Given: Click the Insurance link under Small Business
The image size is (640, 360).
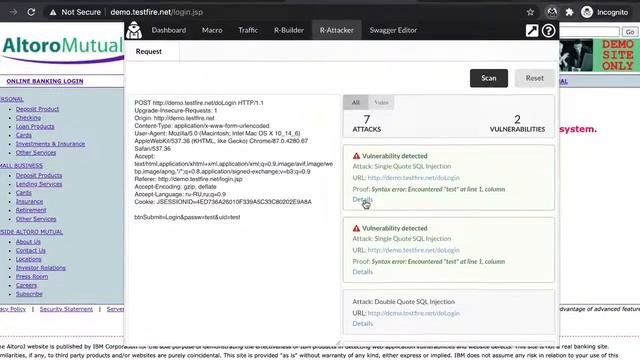Looking at the screenshot, I should point(29,201).
